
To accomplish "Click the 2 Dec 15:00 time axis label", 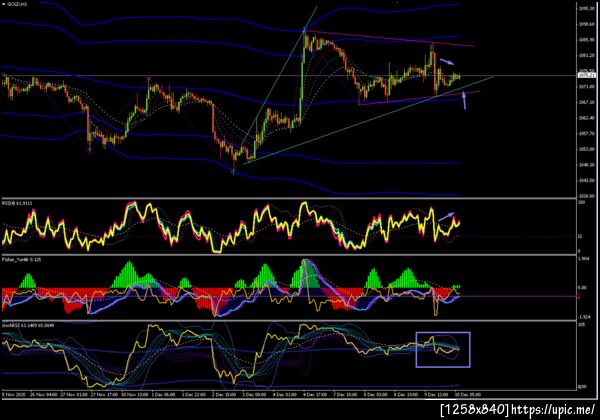I will click(x=224, y=394).
